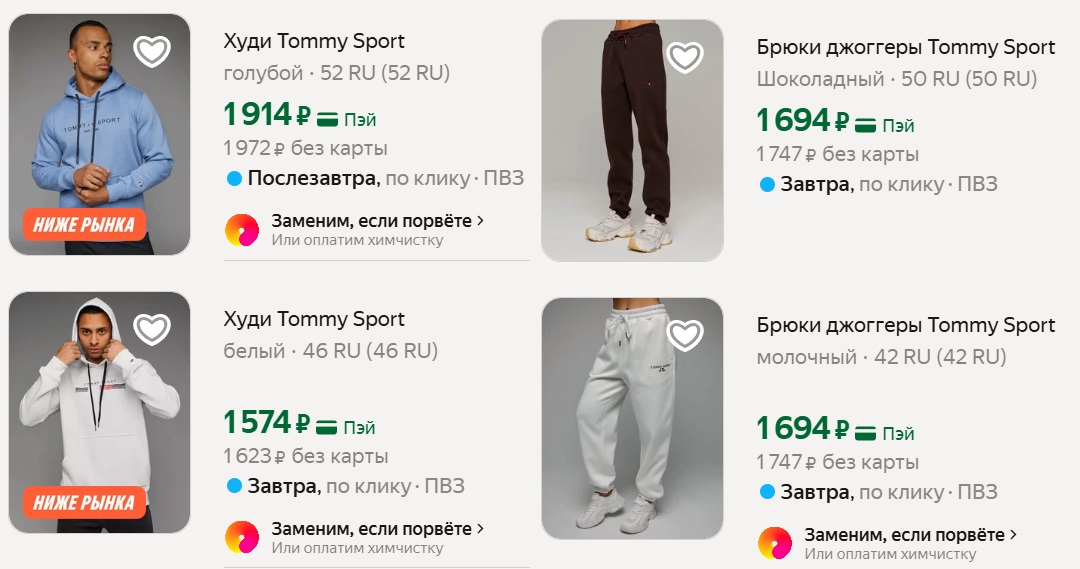The height and width of the screenshot is (569, 1080).
Task: Expand 'Заменим, если порвёте' under white hoodie
Action: tap(377, 529)
